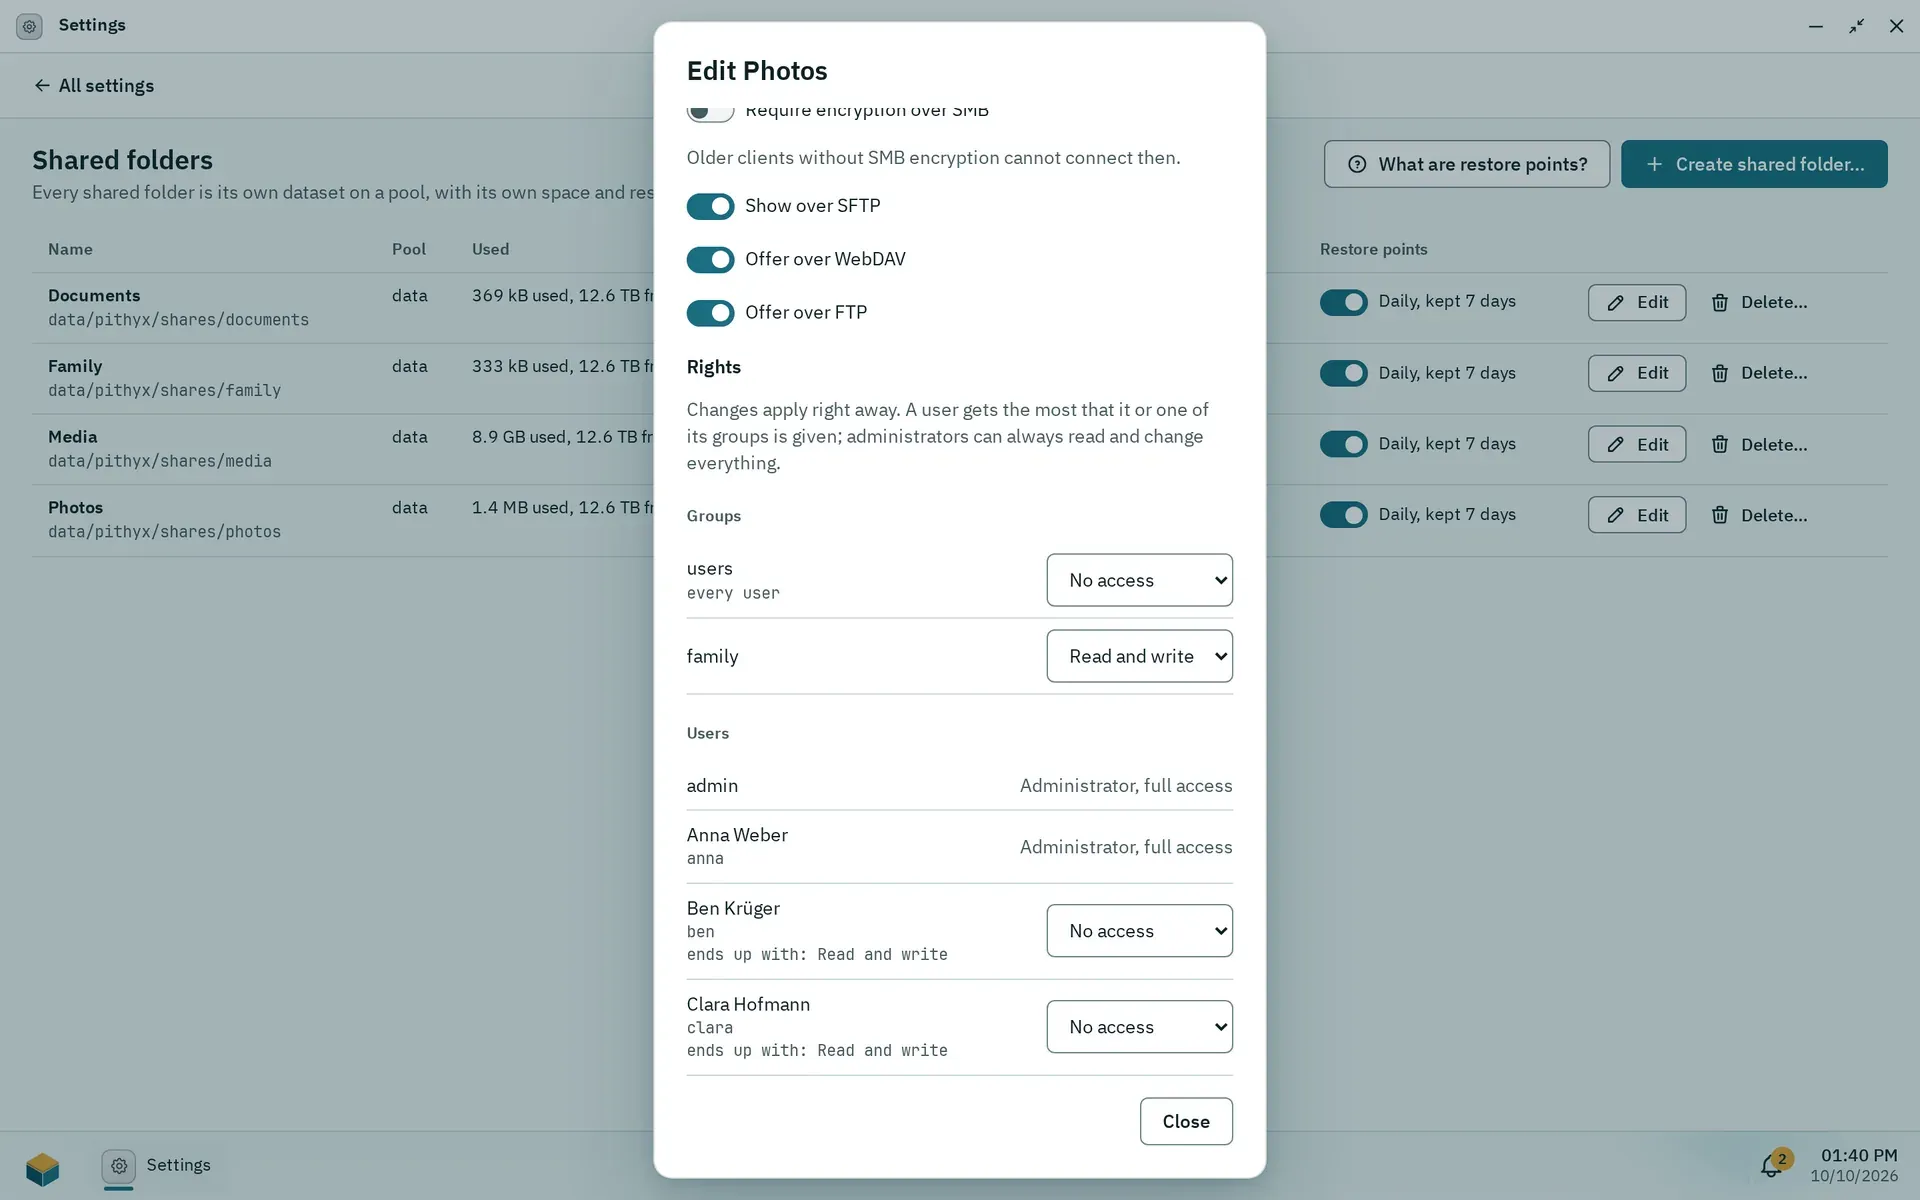Click the Settings gear icon in title bar
Viewport: 1920px width, 1200px height.
pyautogui.click(x=29, y=26)
